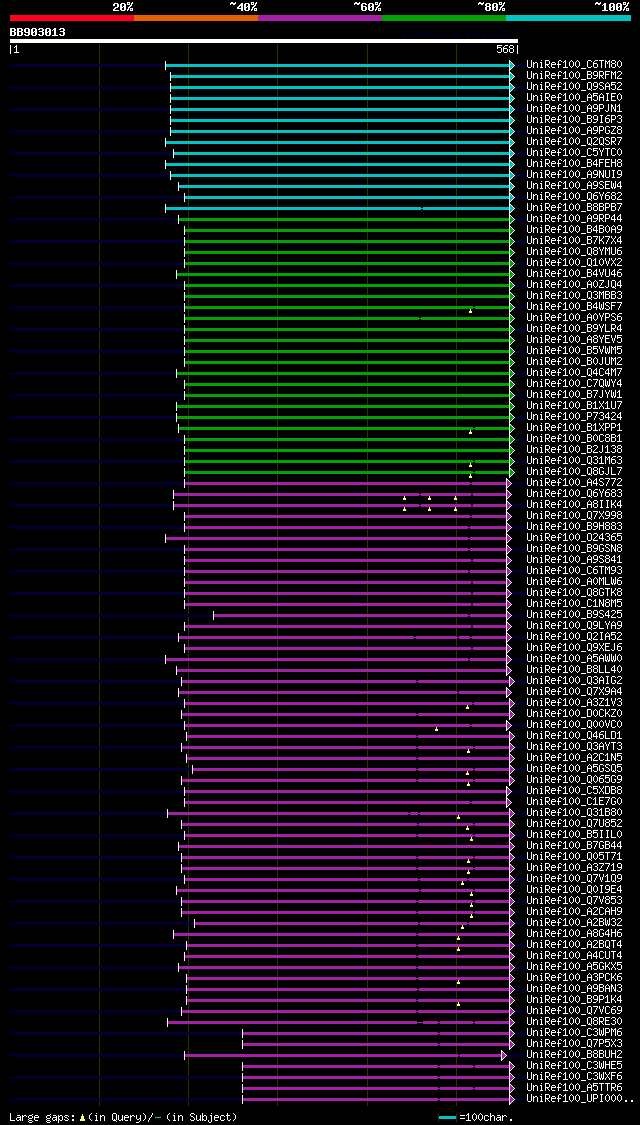
Task: Click the red ~20% identity legend segment
Action: pos(72,17)
